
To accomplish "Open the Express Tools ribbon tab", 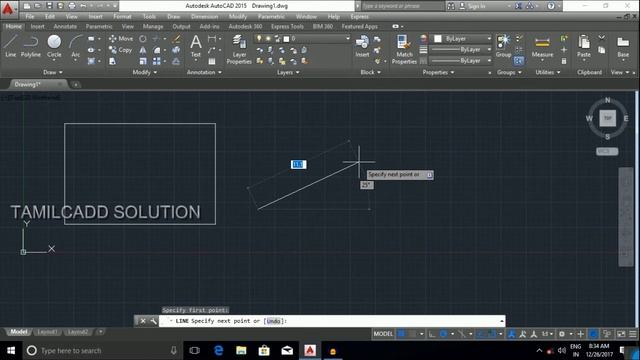I will (x=287, y=27).
